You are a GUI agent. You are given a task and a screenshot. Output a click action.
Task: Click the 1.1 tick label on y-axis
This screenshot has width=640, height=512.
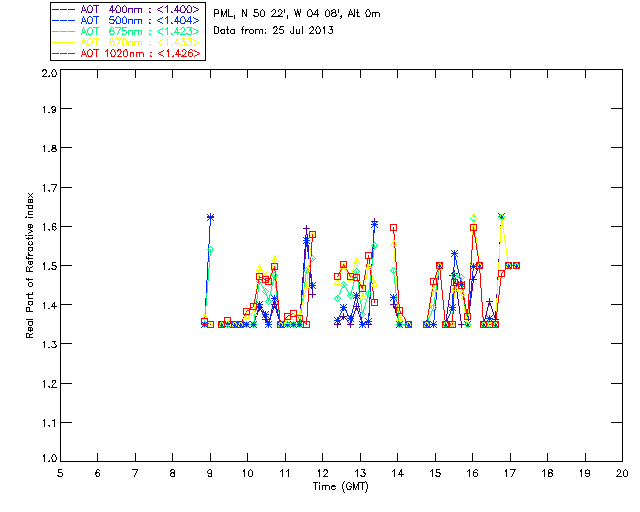click(x=49, y=423)
